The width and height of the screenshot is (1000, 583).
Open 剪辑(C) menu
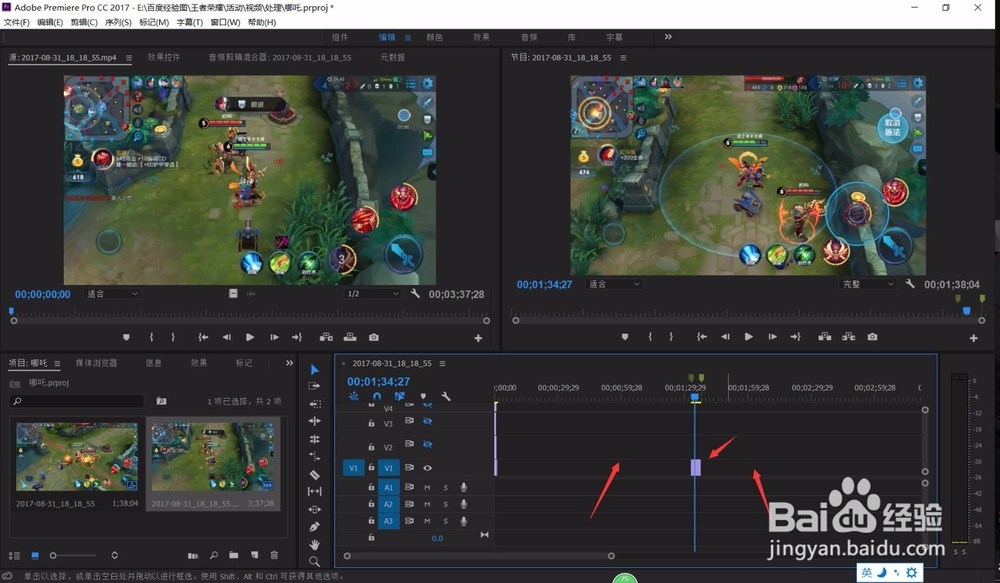pyautogui.click(x=84, y=22)
